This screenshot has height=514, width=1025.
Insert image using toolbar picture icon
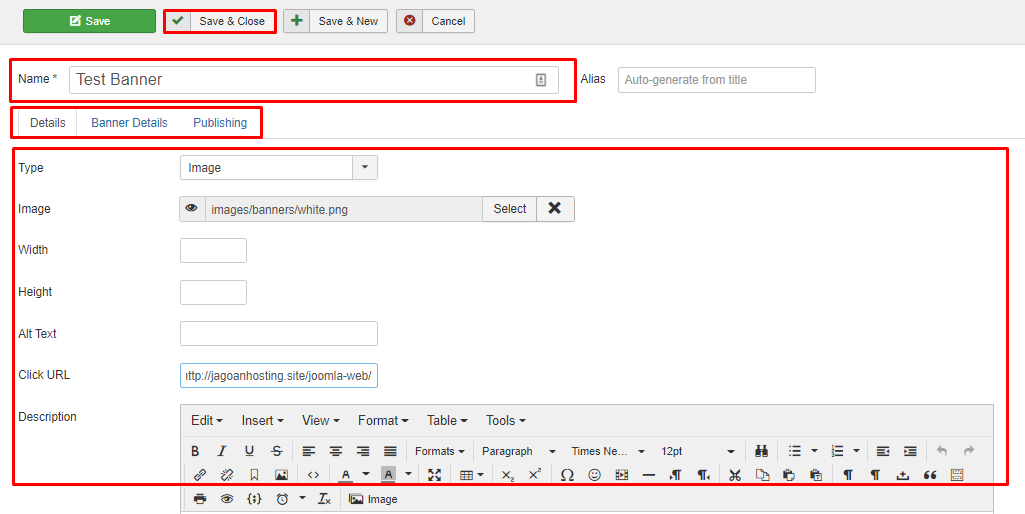click(281, 475)
